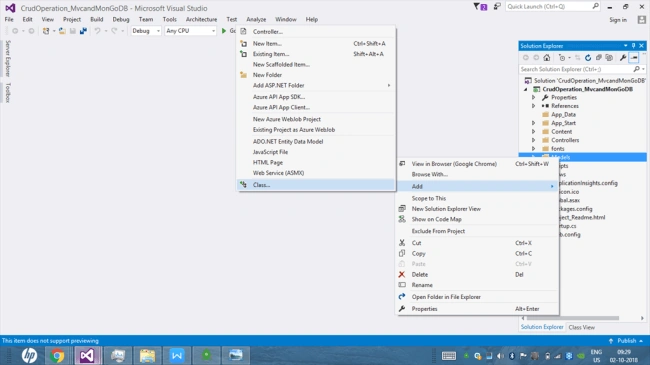Expand the Controllers folder node
The height and width of the screenshot is (365, 650).
click(x=534, y=140)
